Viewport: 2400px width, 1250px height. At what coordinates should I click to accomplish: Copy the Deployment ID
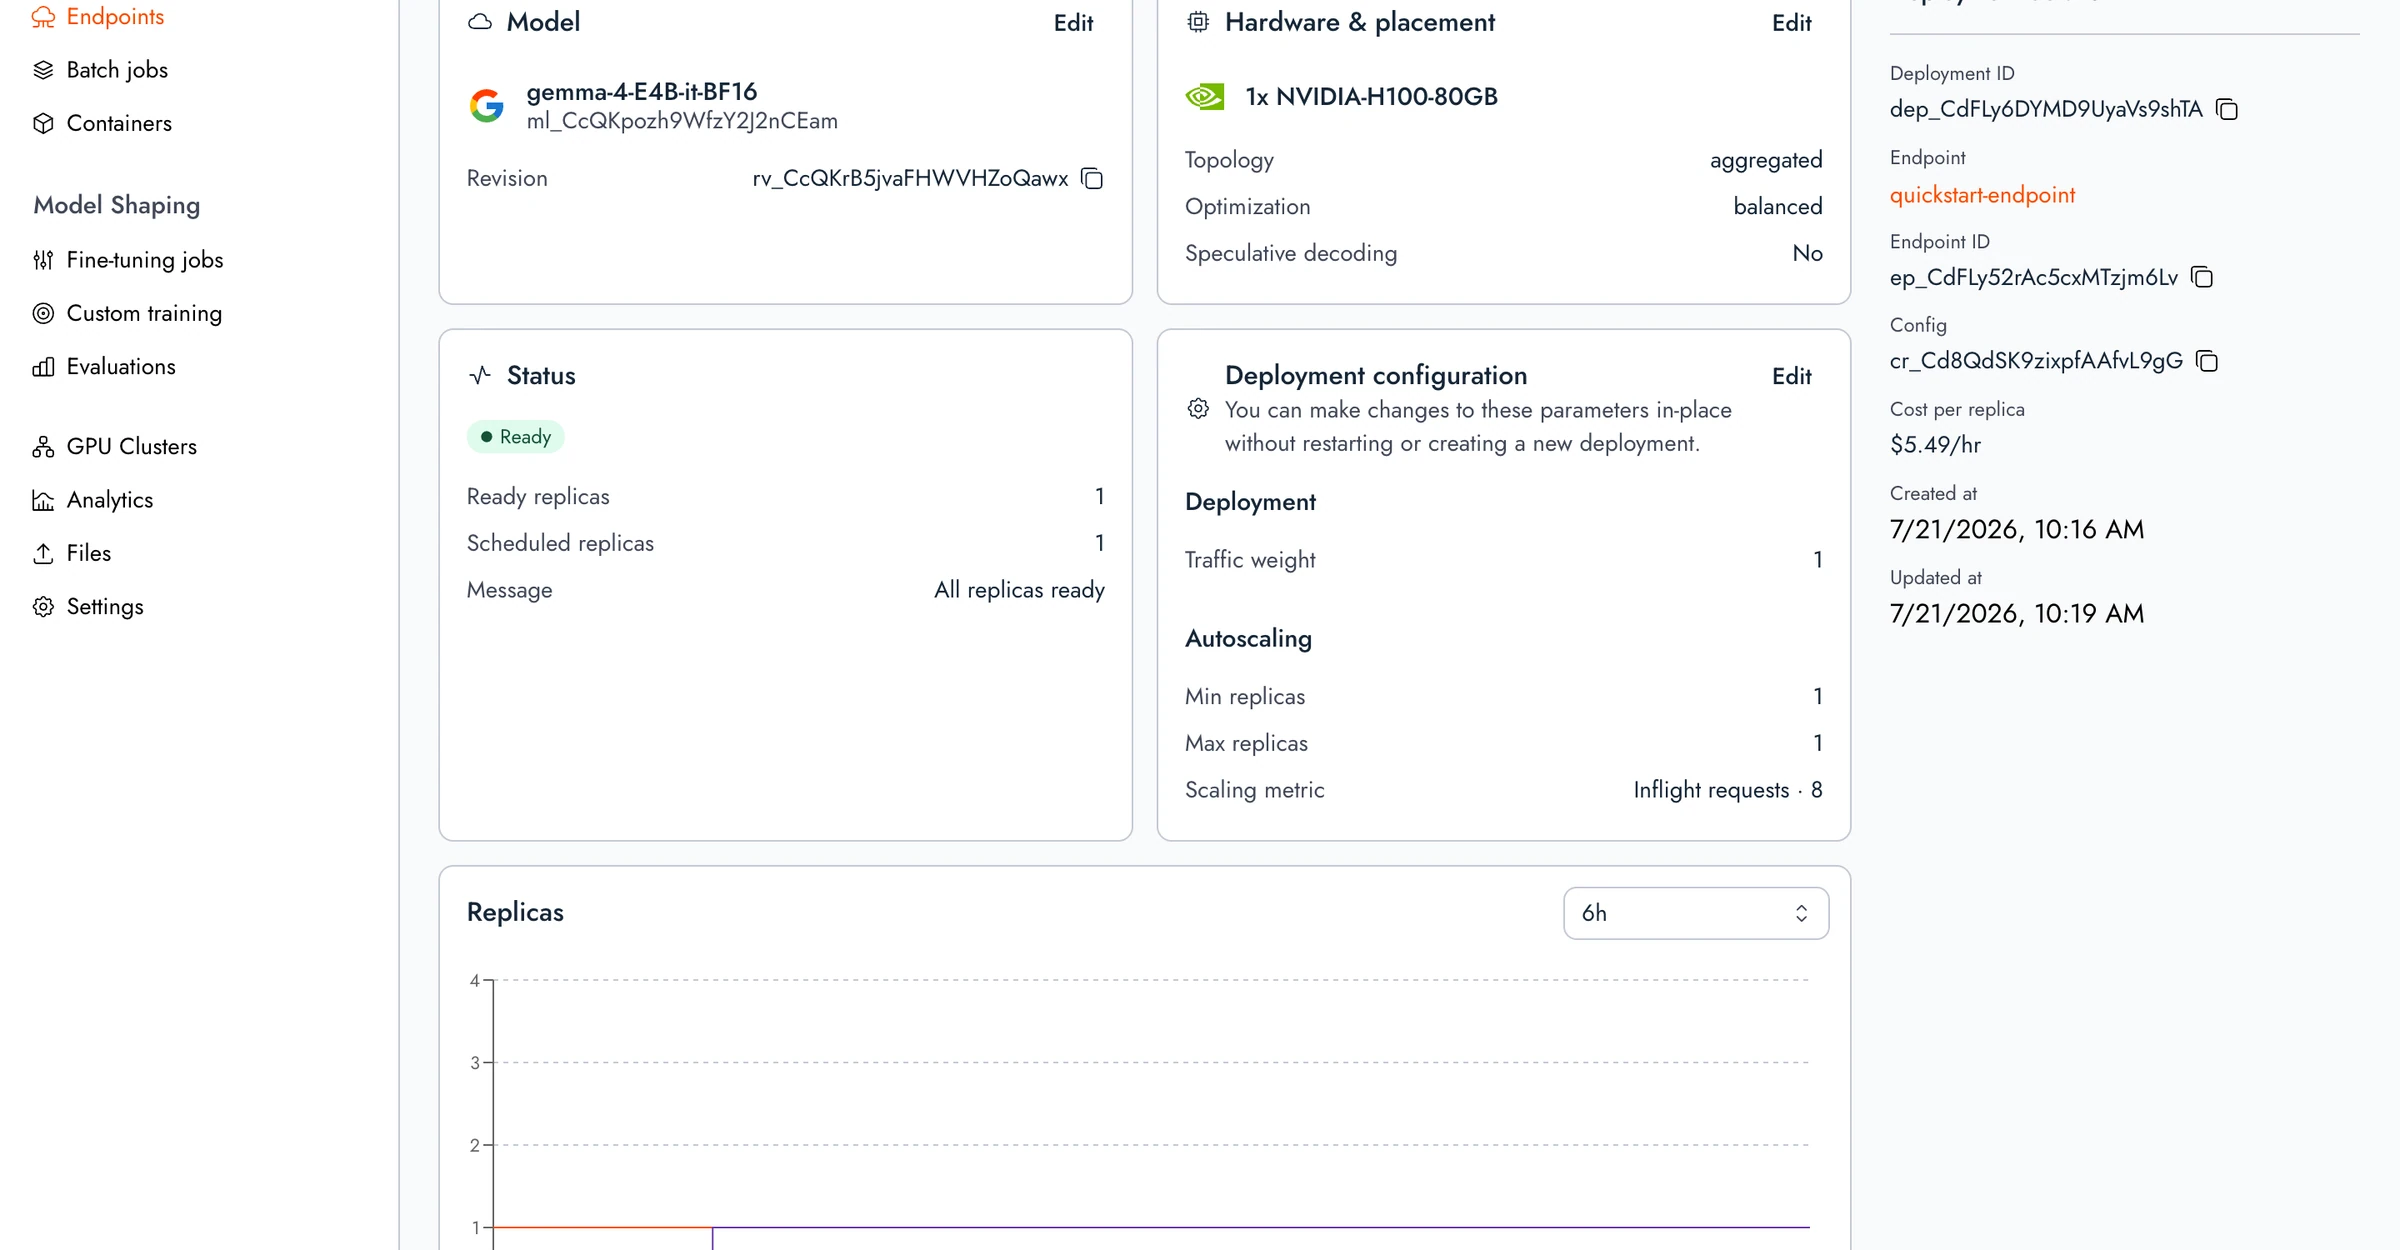[x=2227, y=109]
